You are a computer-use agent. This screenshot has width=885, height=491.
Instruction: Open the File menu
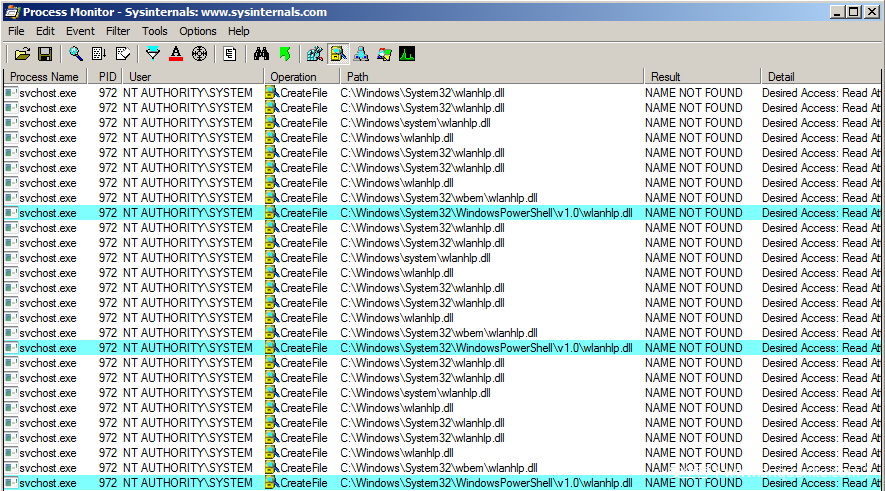16,31
